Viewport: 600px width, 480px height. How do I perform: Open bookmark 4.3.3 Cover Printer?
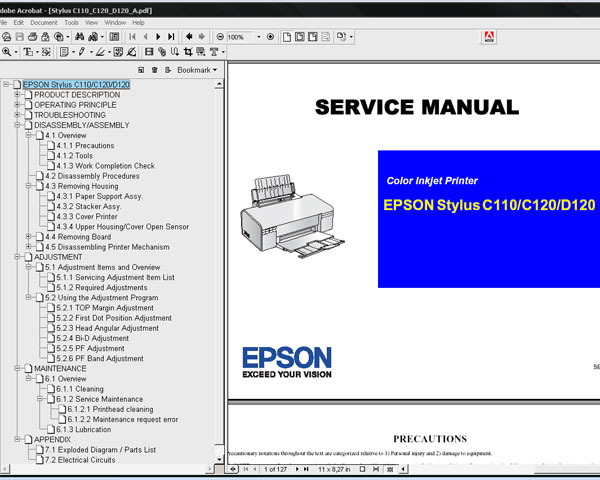(86, 216)
